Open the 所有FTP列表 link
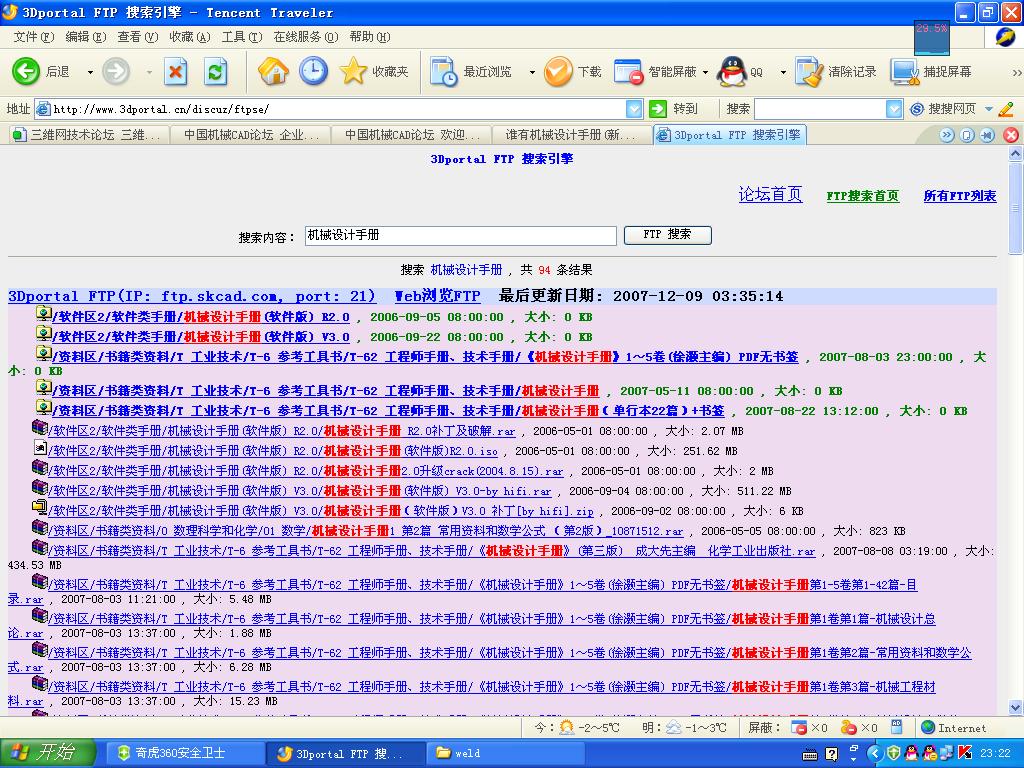The height and width of the screenshot is (768, 1024). 960,195
